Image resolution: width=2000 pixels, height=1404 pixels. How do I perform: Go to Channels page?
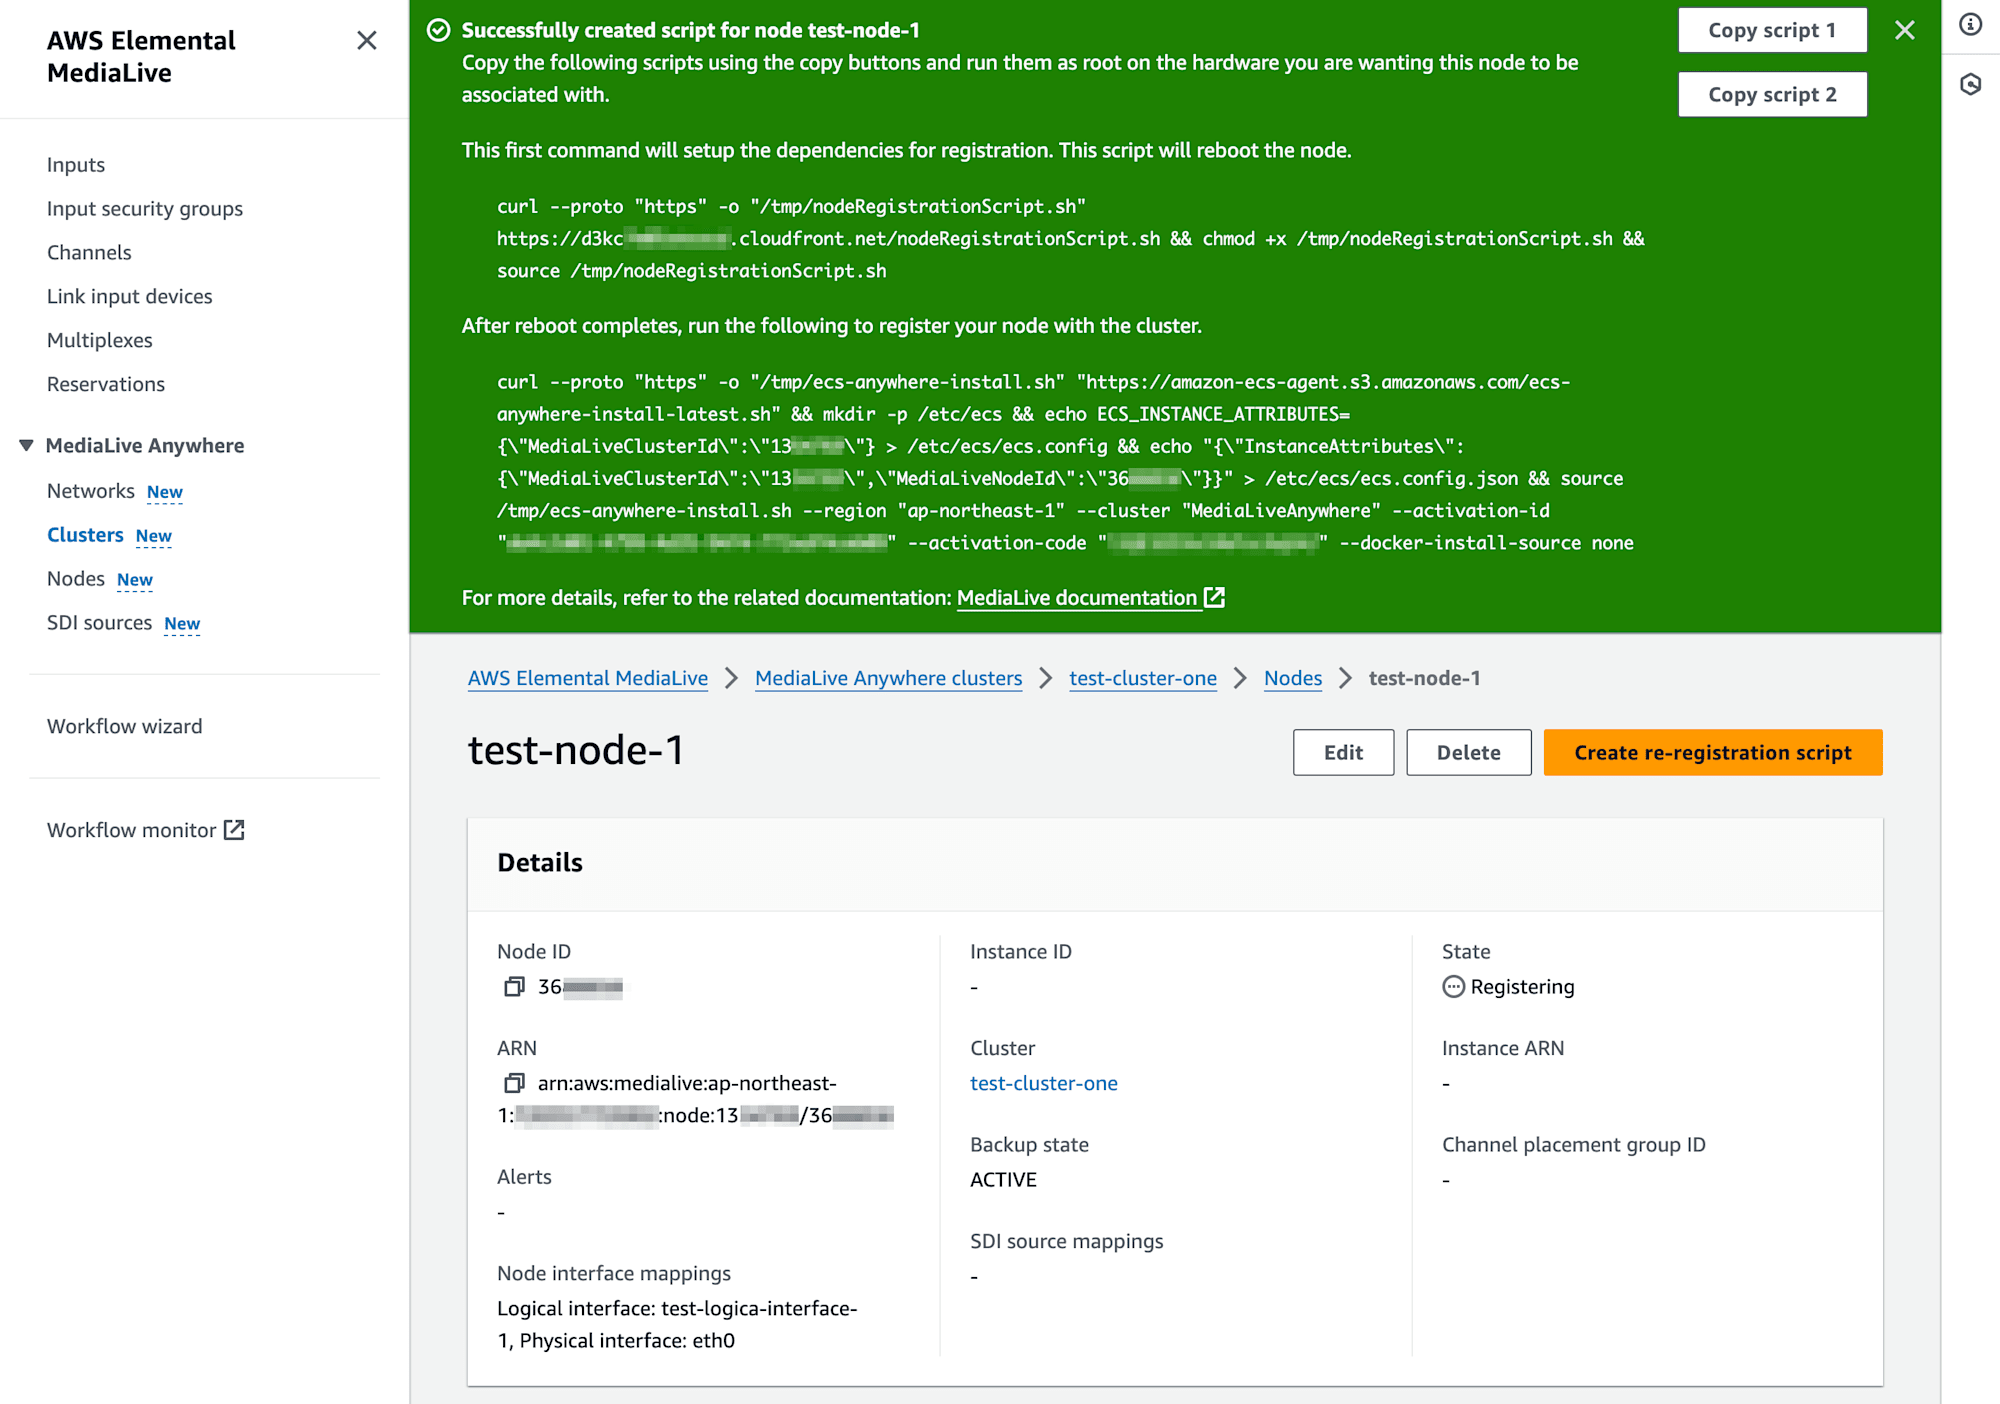[89, 252]
